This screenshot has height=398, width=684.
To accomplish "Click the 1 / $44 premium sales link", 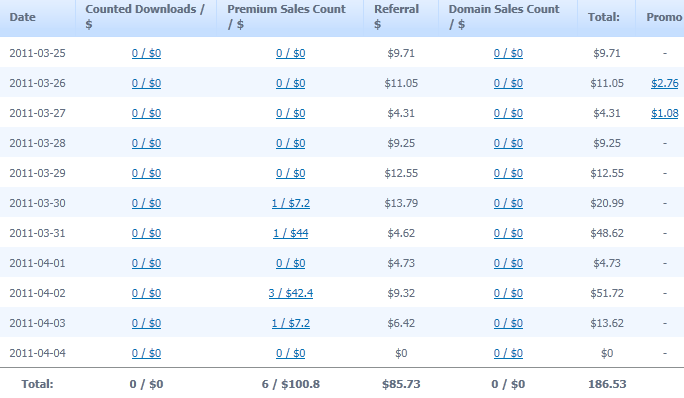I will [291, 233].
